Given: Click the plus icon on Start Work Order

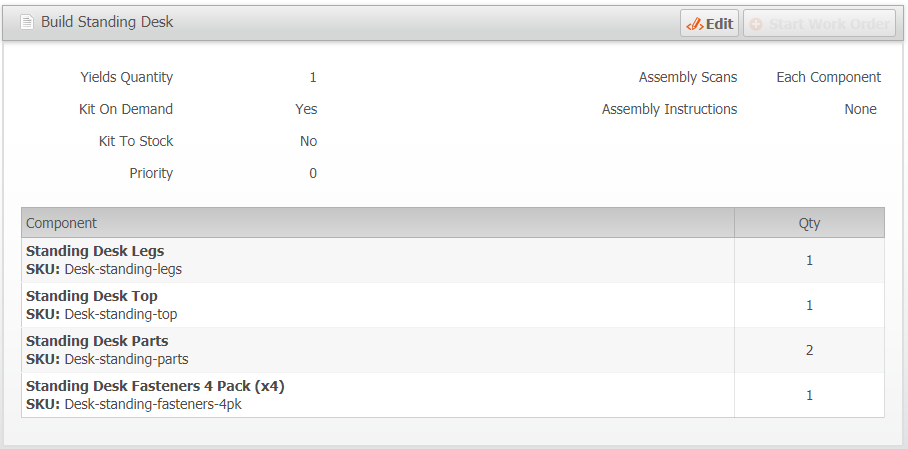Looking at the screenshot, I should 756,24.
